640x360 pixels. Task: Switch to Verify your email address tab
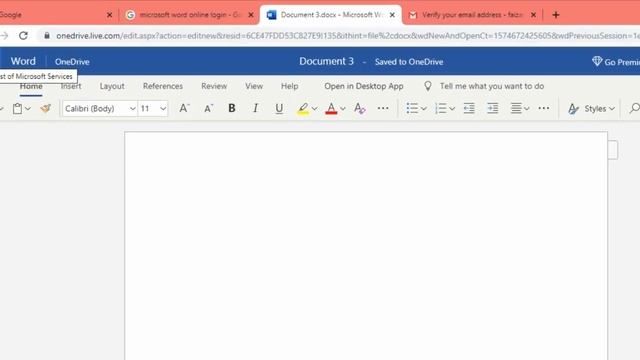[472, 15]
